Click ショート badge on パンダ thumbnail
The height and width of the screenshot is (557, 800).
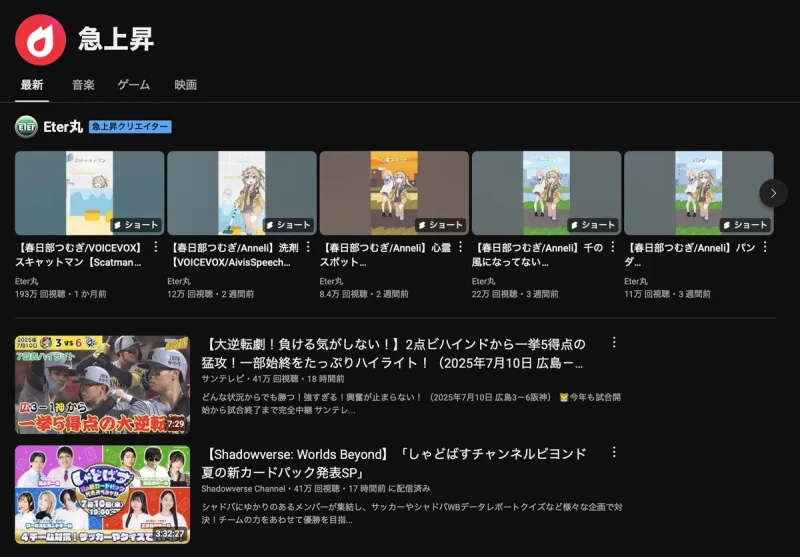point(745,225)
